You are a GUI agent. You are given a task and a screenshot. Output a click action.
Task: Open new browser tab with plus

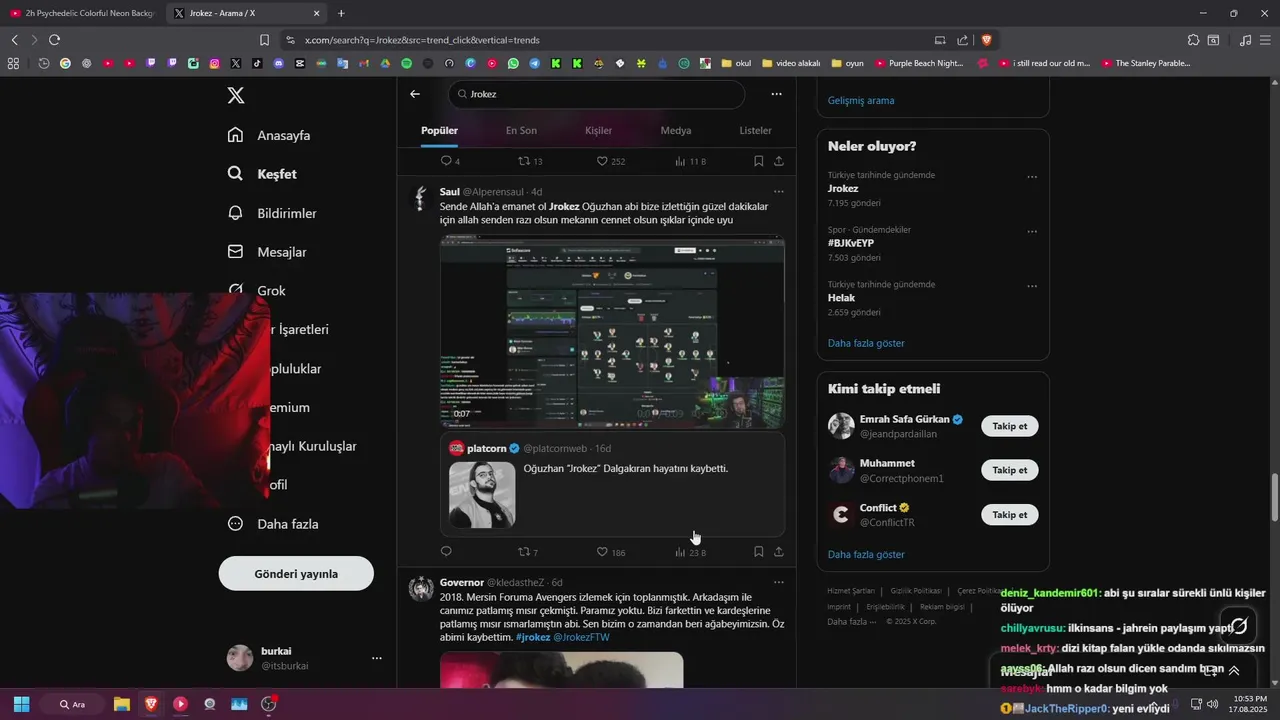click(x=341, y=13)
